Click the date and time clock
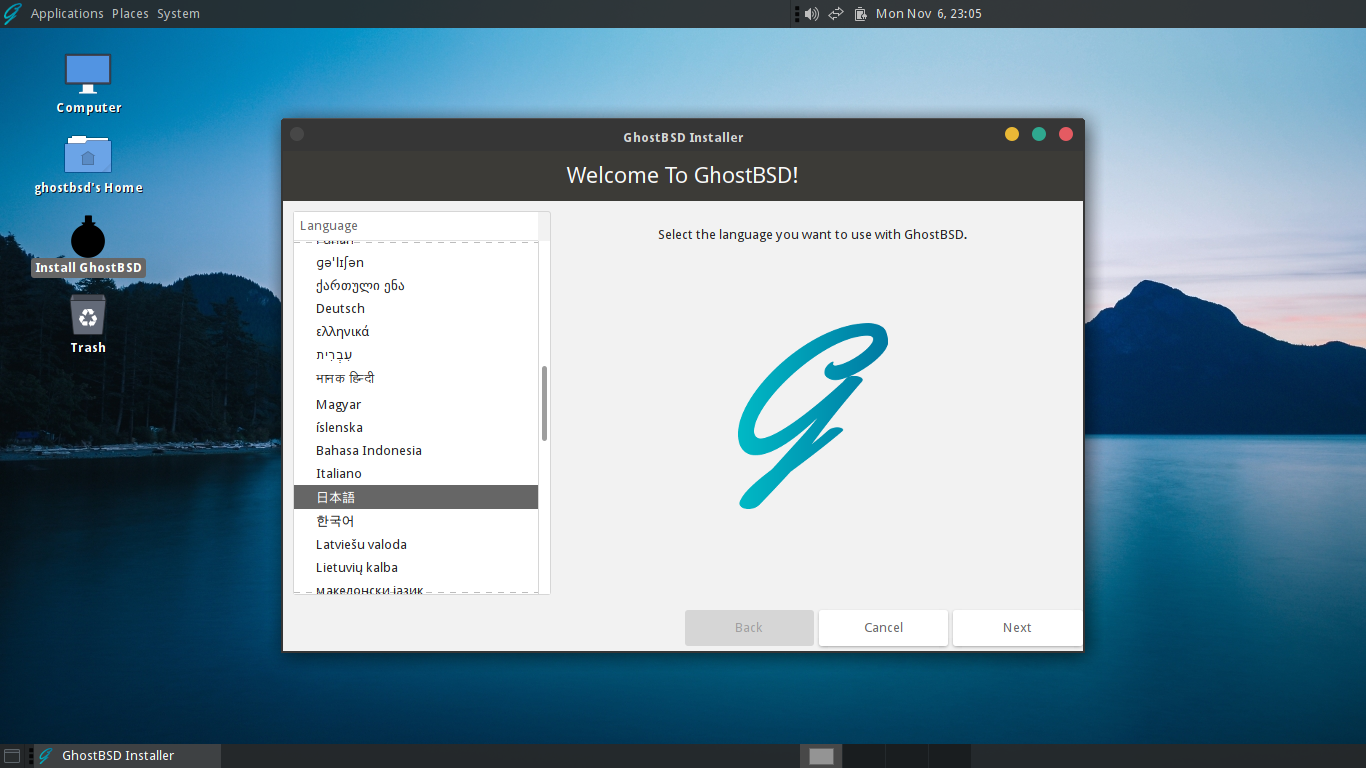The width and height of the screenshot is (1366, 768). pyautogui.click(x=928, y=14)
